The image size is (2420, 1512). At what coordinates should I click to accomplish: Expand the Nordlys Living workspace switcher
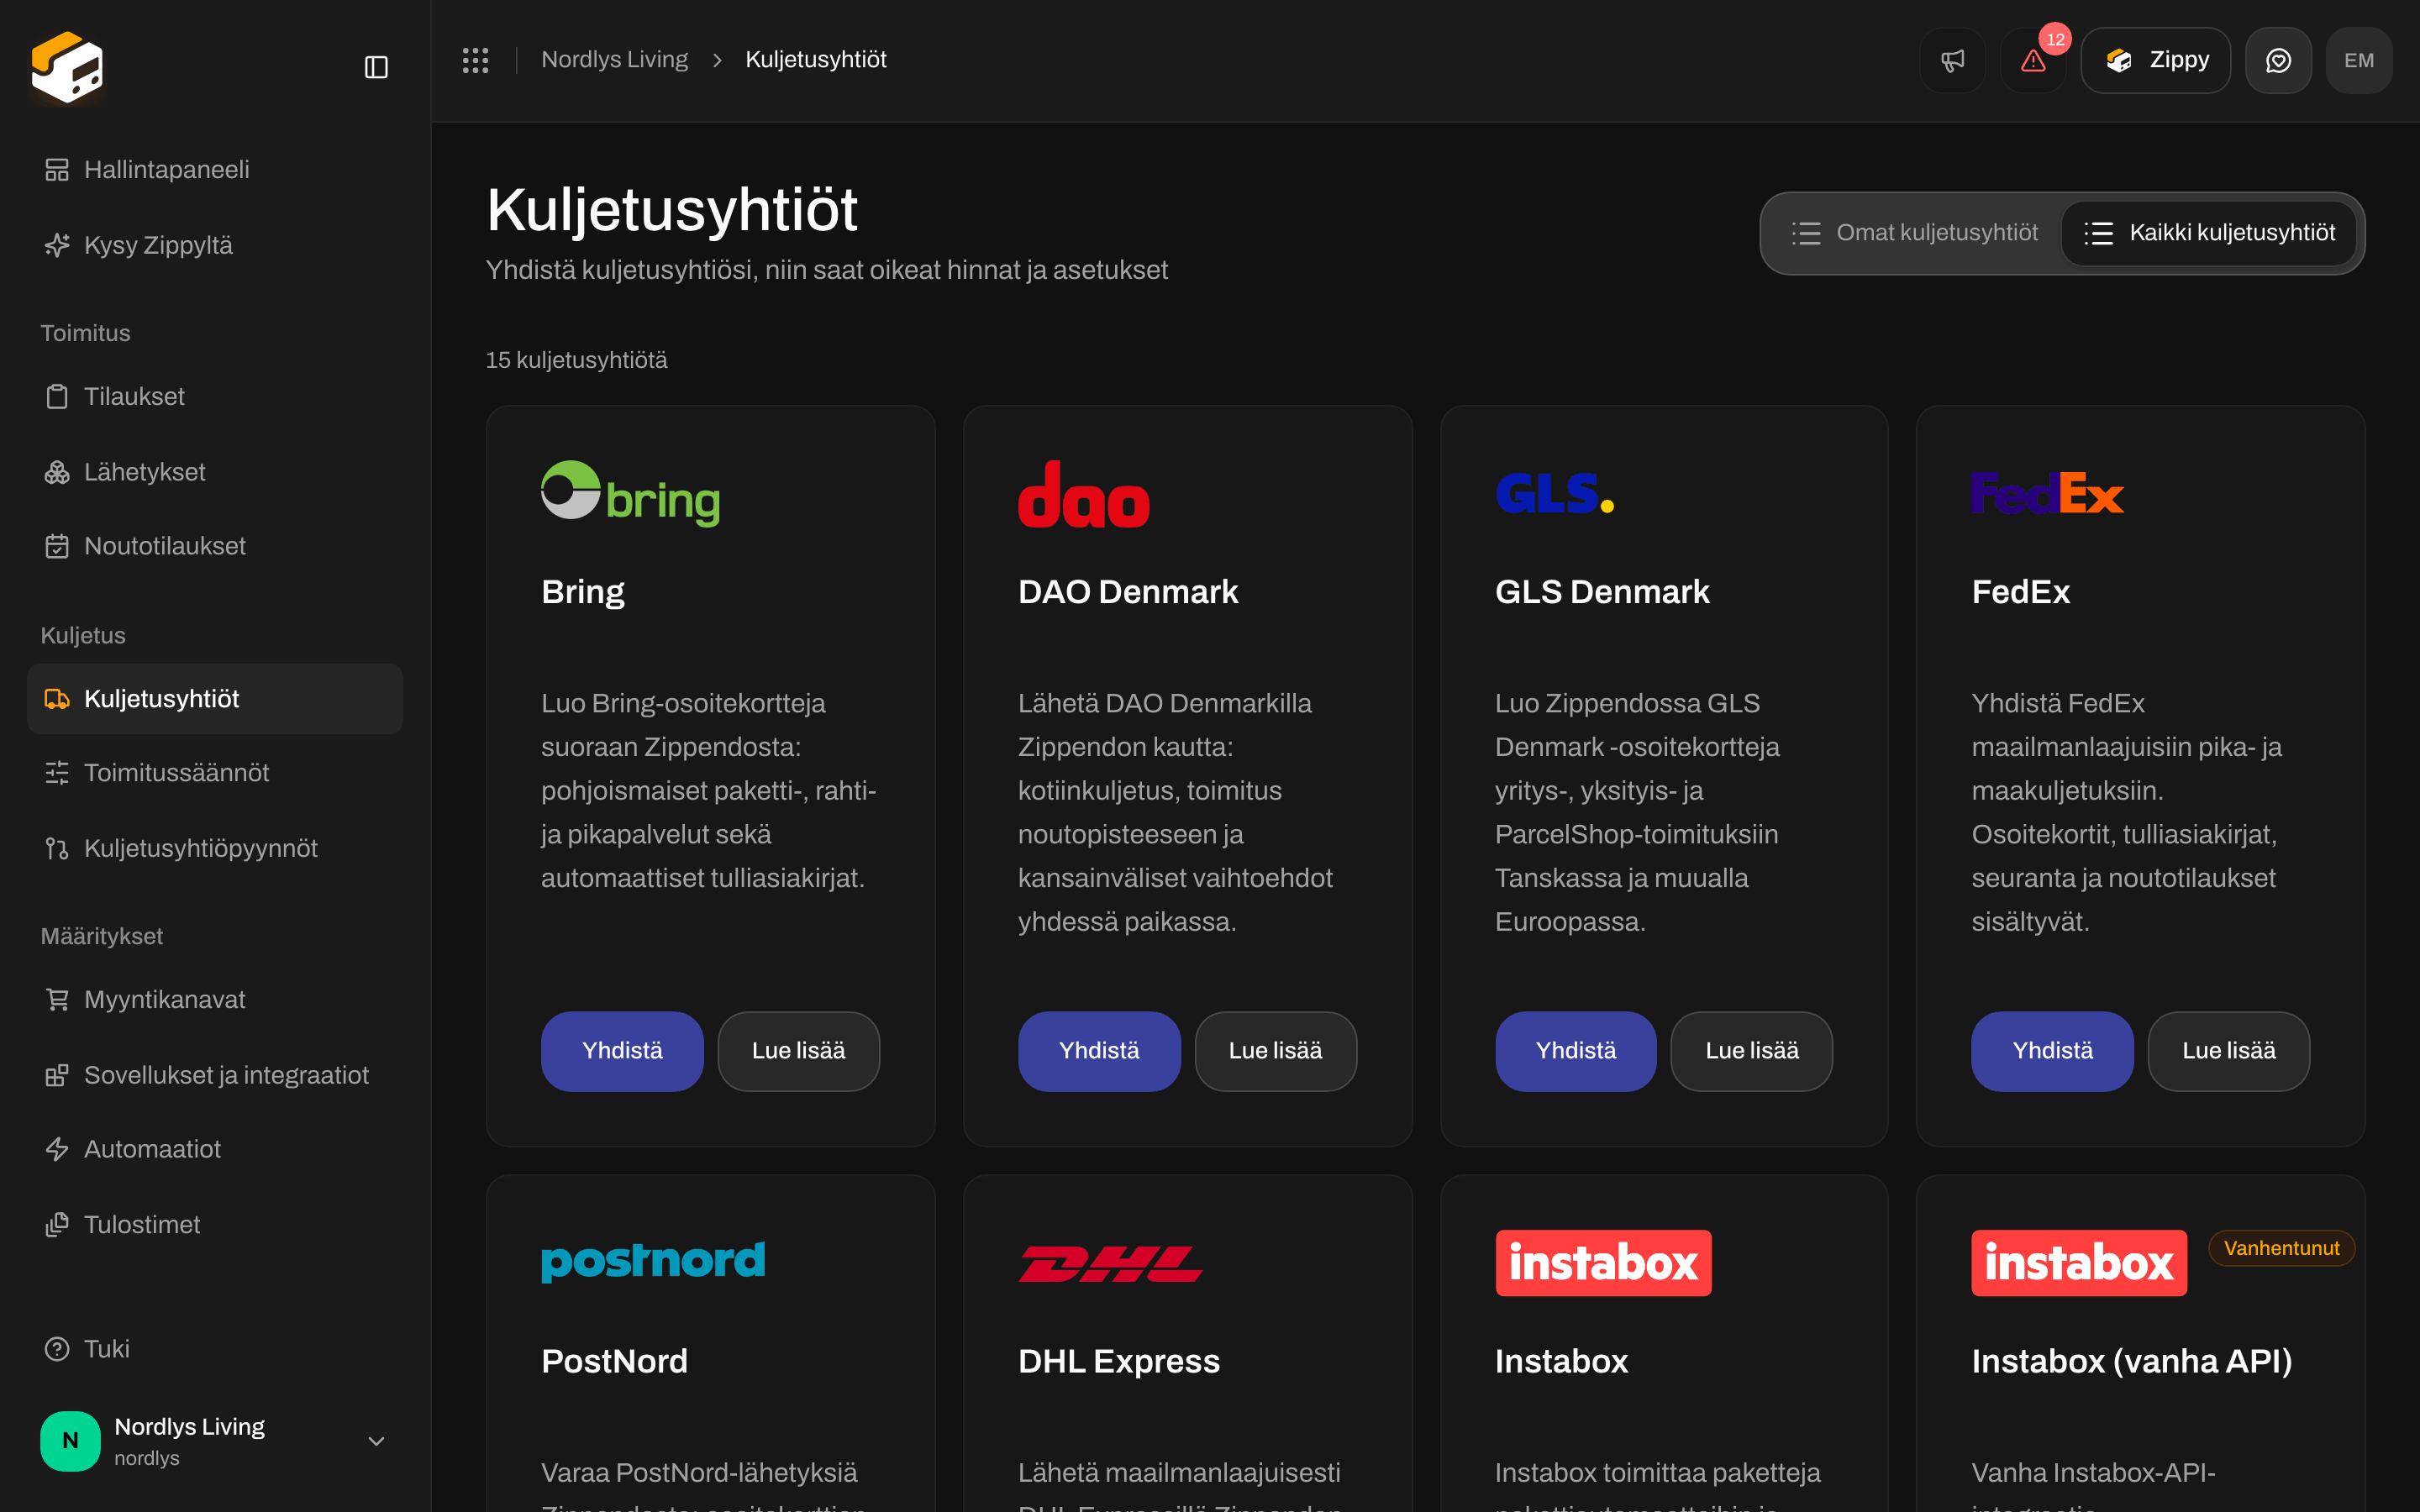pos(215,1441)
